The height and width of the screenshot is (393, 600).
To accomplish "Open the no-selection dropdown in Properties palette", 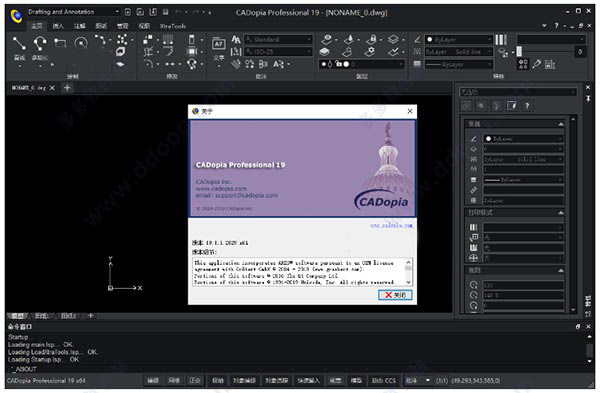I will 518,92.
